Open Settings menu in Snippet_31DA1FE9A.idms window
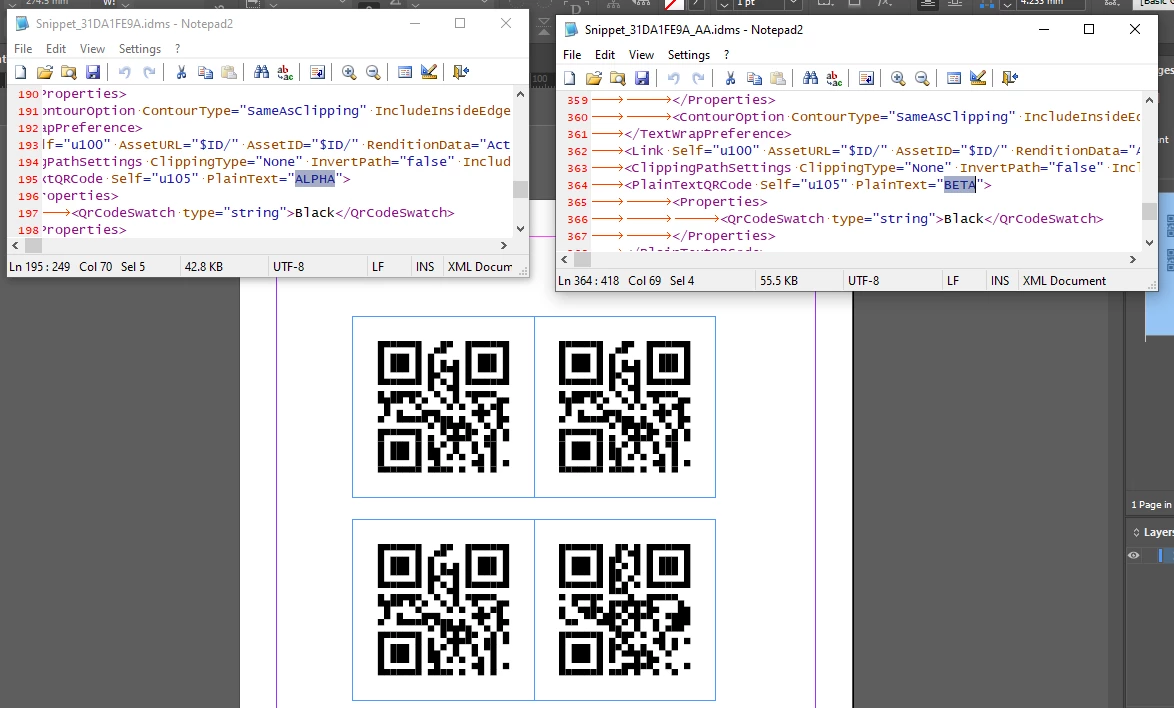Screen dimensions: 1174x708 click(x=140, y=49)
